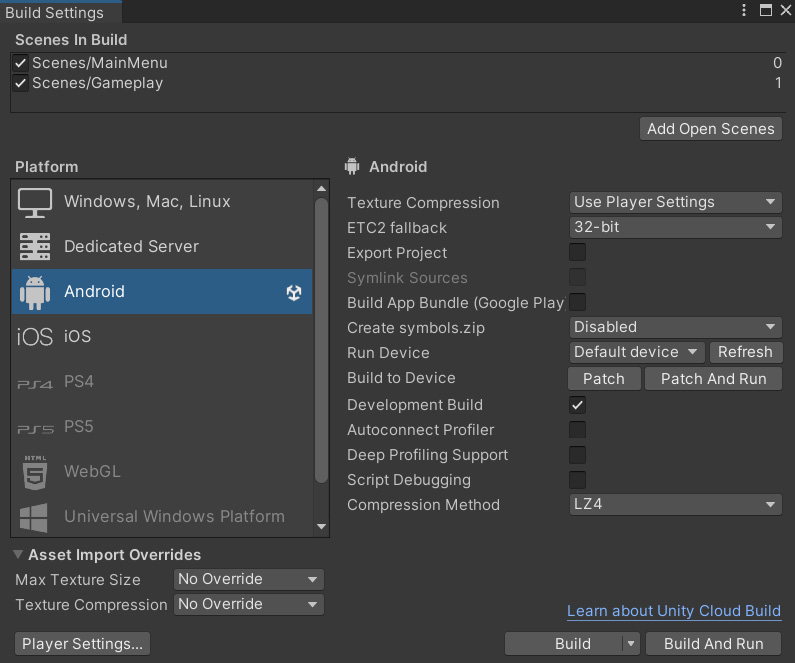Select the Dedicated Server platform
Viewport: 795px width, 663px height.
tap(162, 246)
